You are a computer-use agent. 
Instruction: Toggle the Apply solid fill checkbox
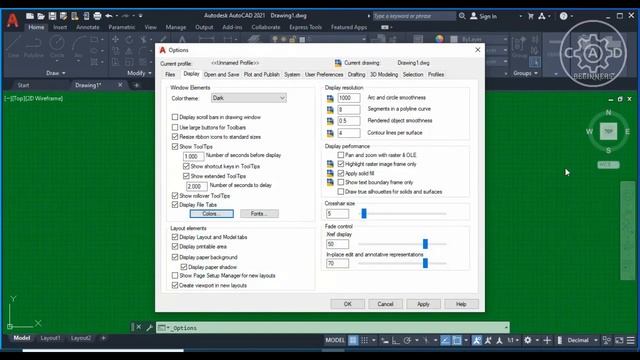(341, 173)
